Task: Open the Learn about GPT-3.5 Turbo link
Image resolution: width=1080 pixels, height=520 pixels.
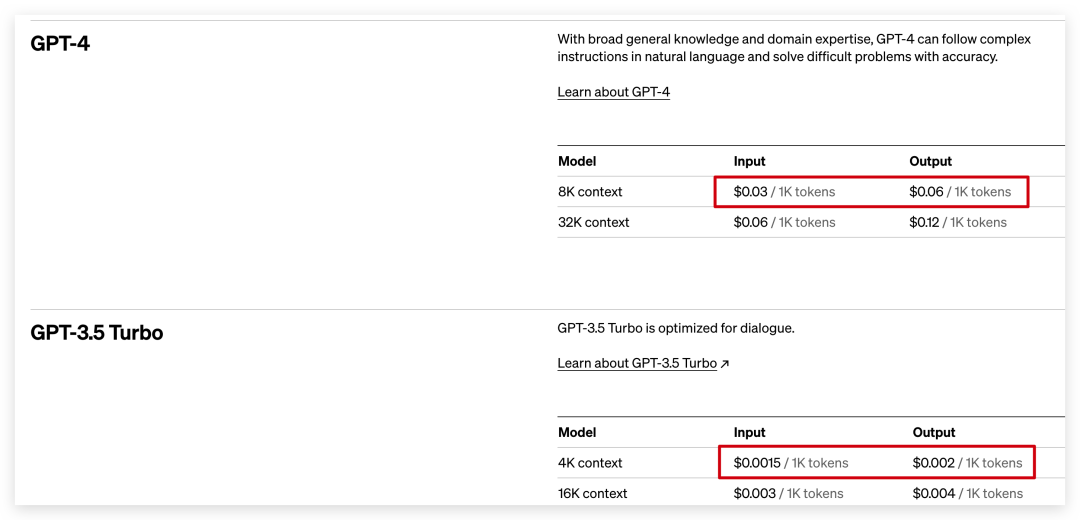Action: [x=637, y=364]
